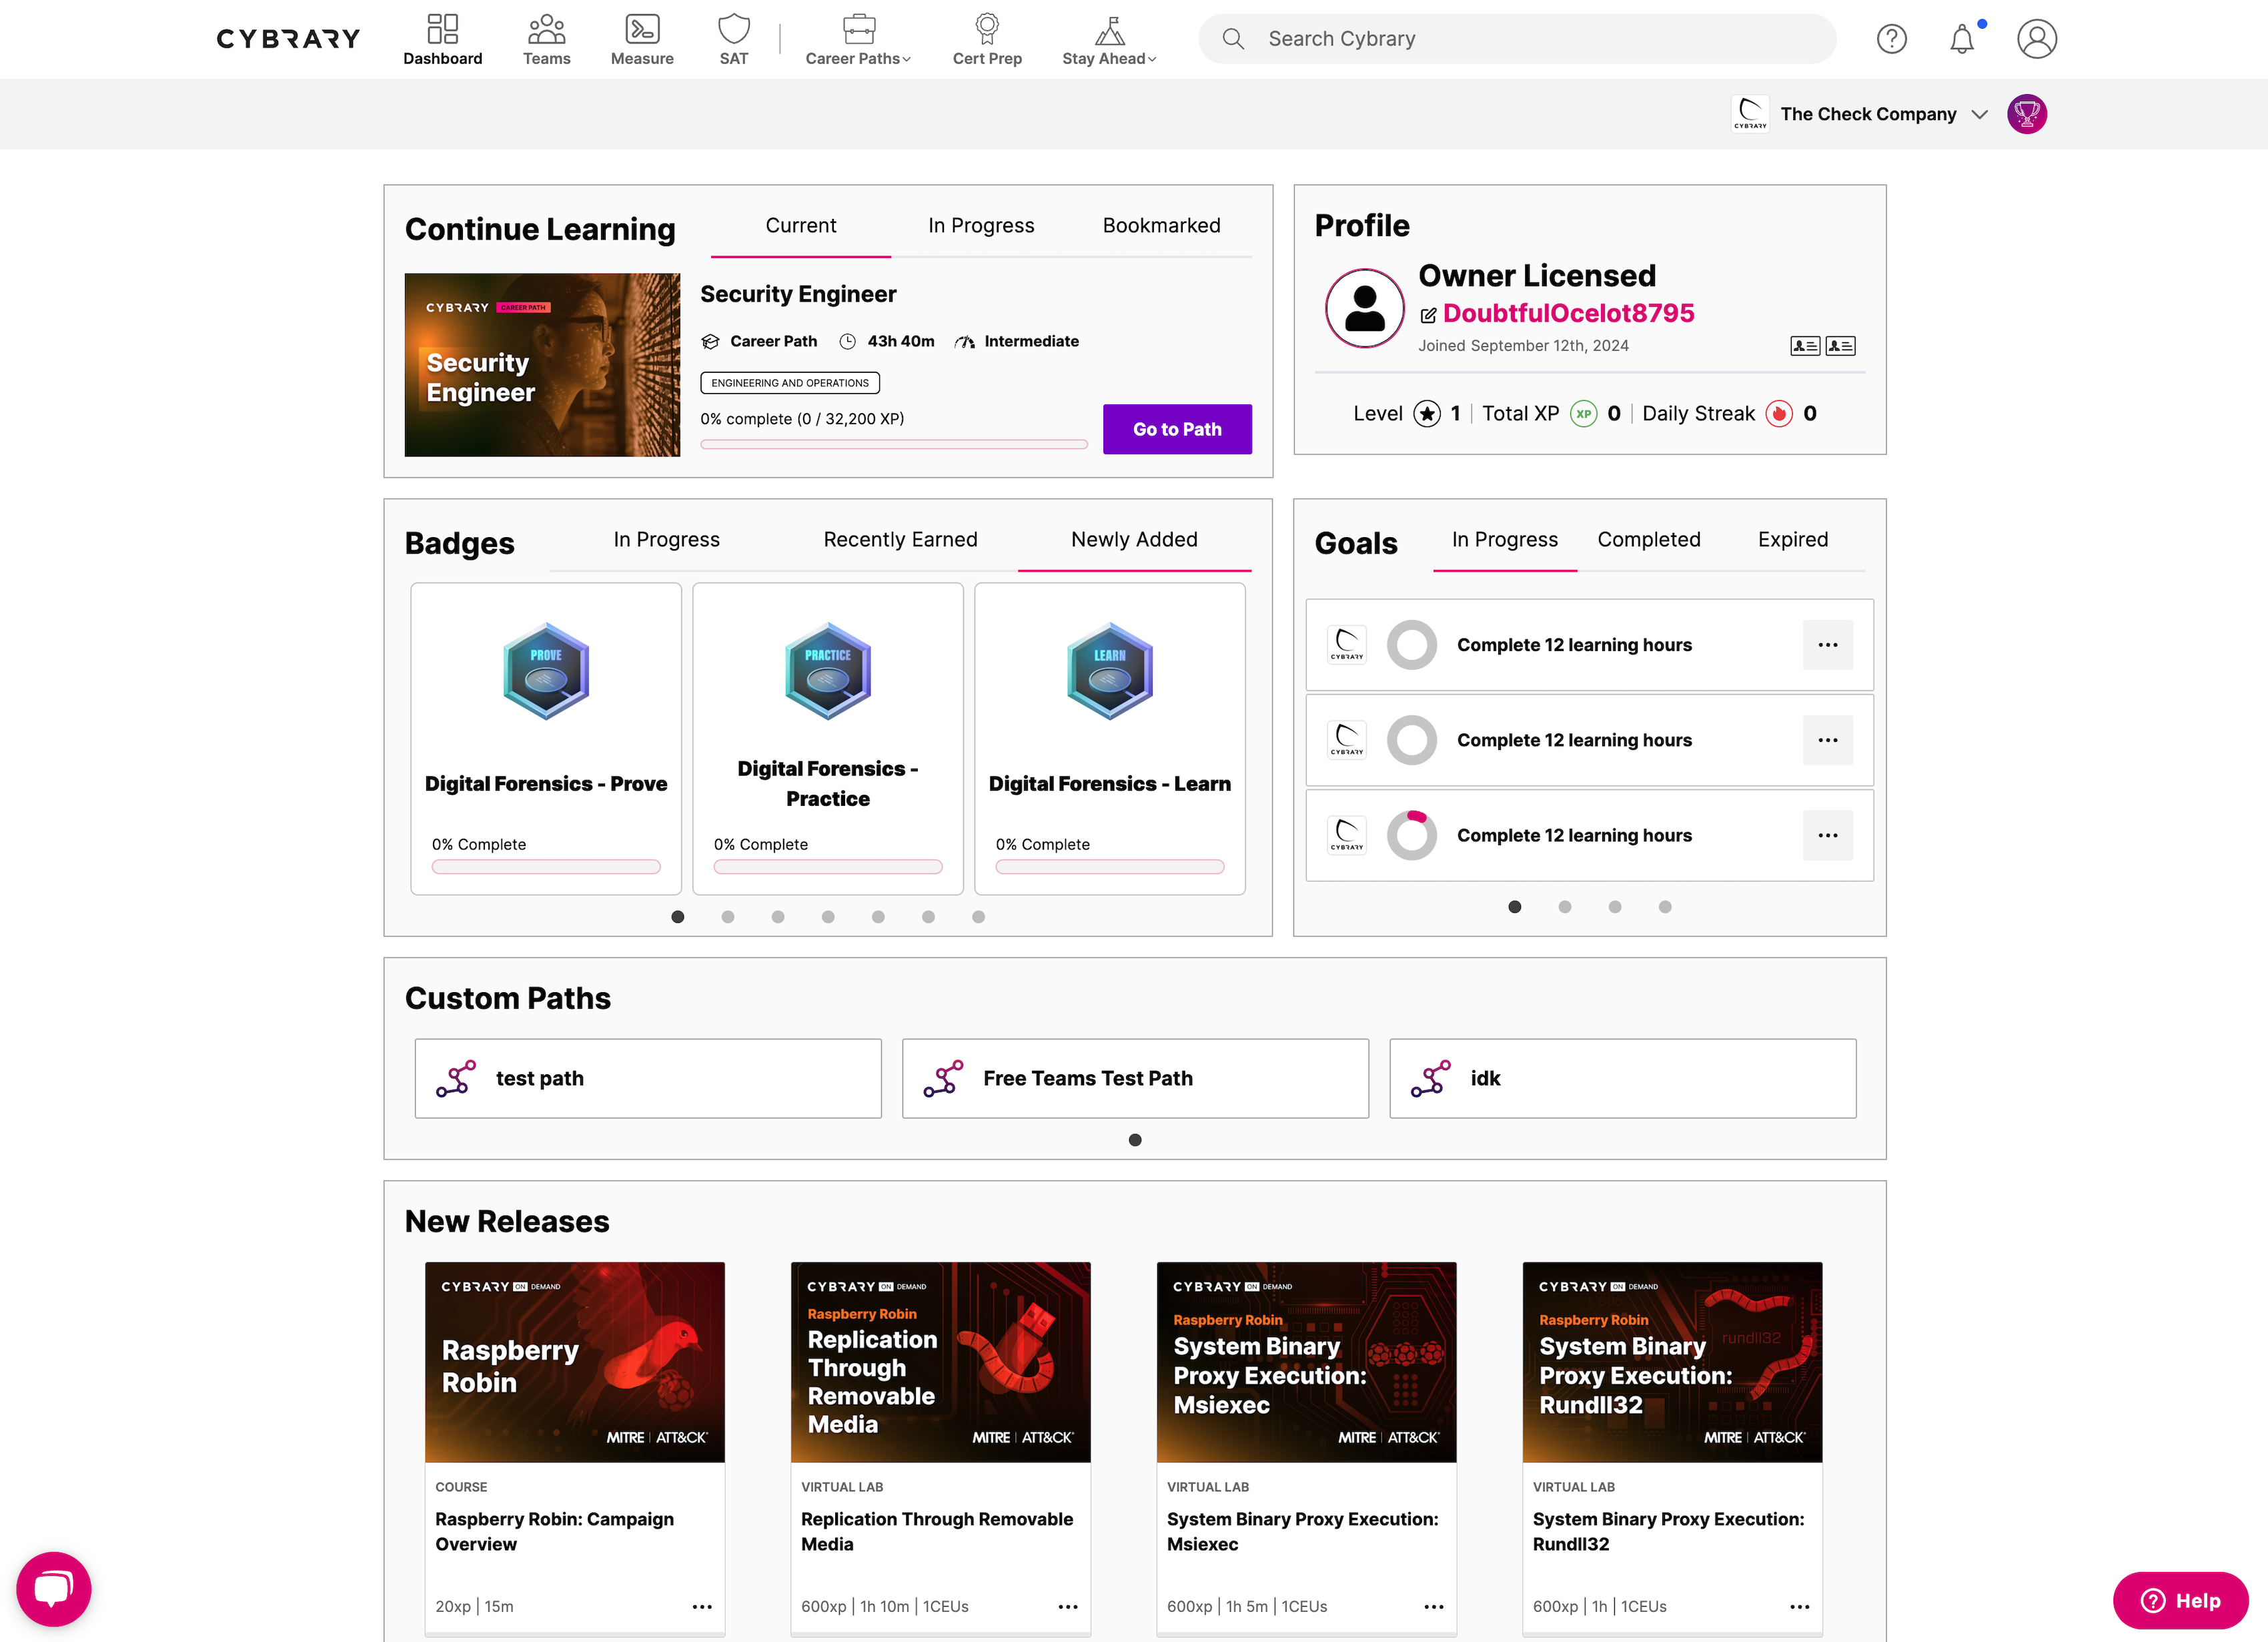Open the Security Engineer title link
Viewport: 2268px width, 1642px height.
[x=798, y=294]
